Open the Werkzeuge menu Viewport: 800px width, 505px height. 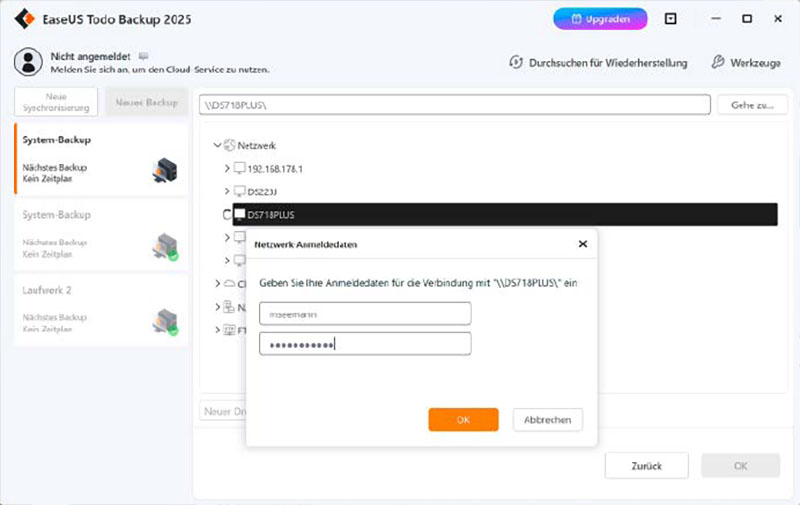[x=746, y=63]
